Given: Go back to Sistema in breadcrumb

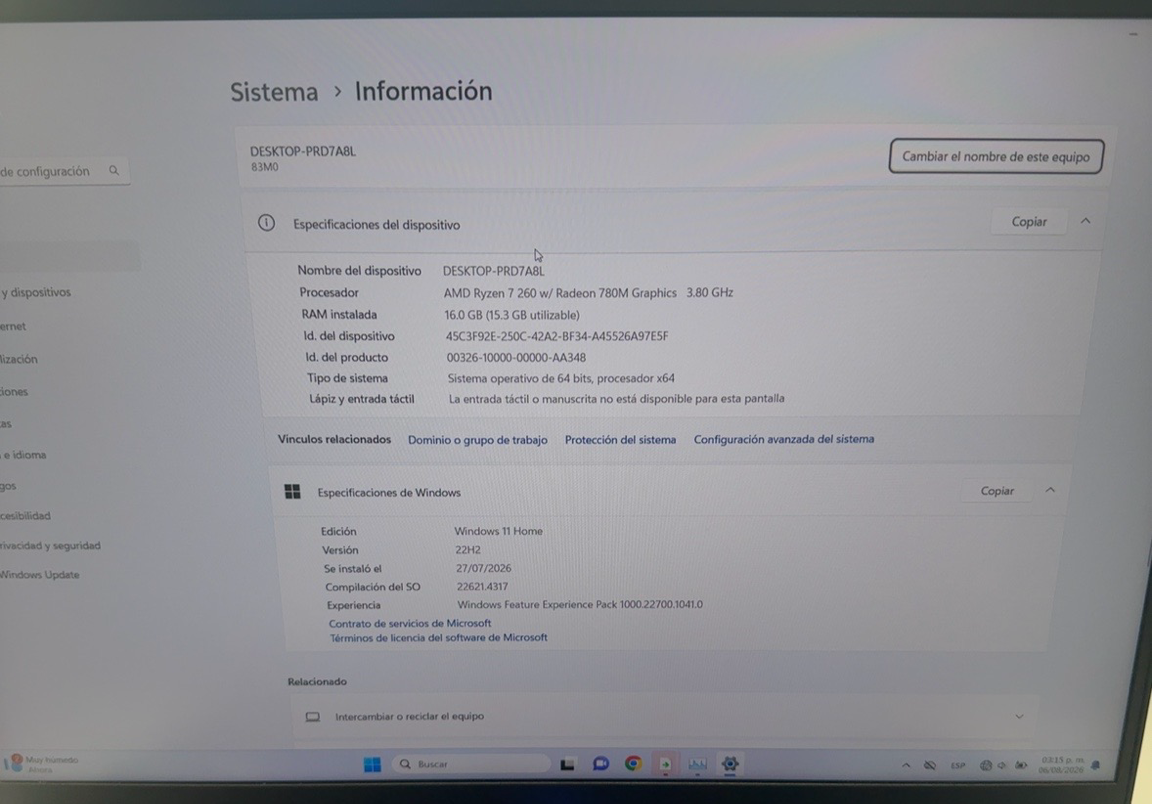Looking at the screenshot, I should [x=274, y=92].
